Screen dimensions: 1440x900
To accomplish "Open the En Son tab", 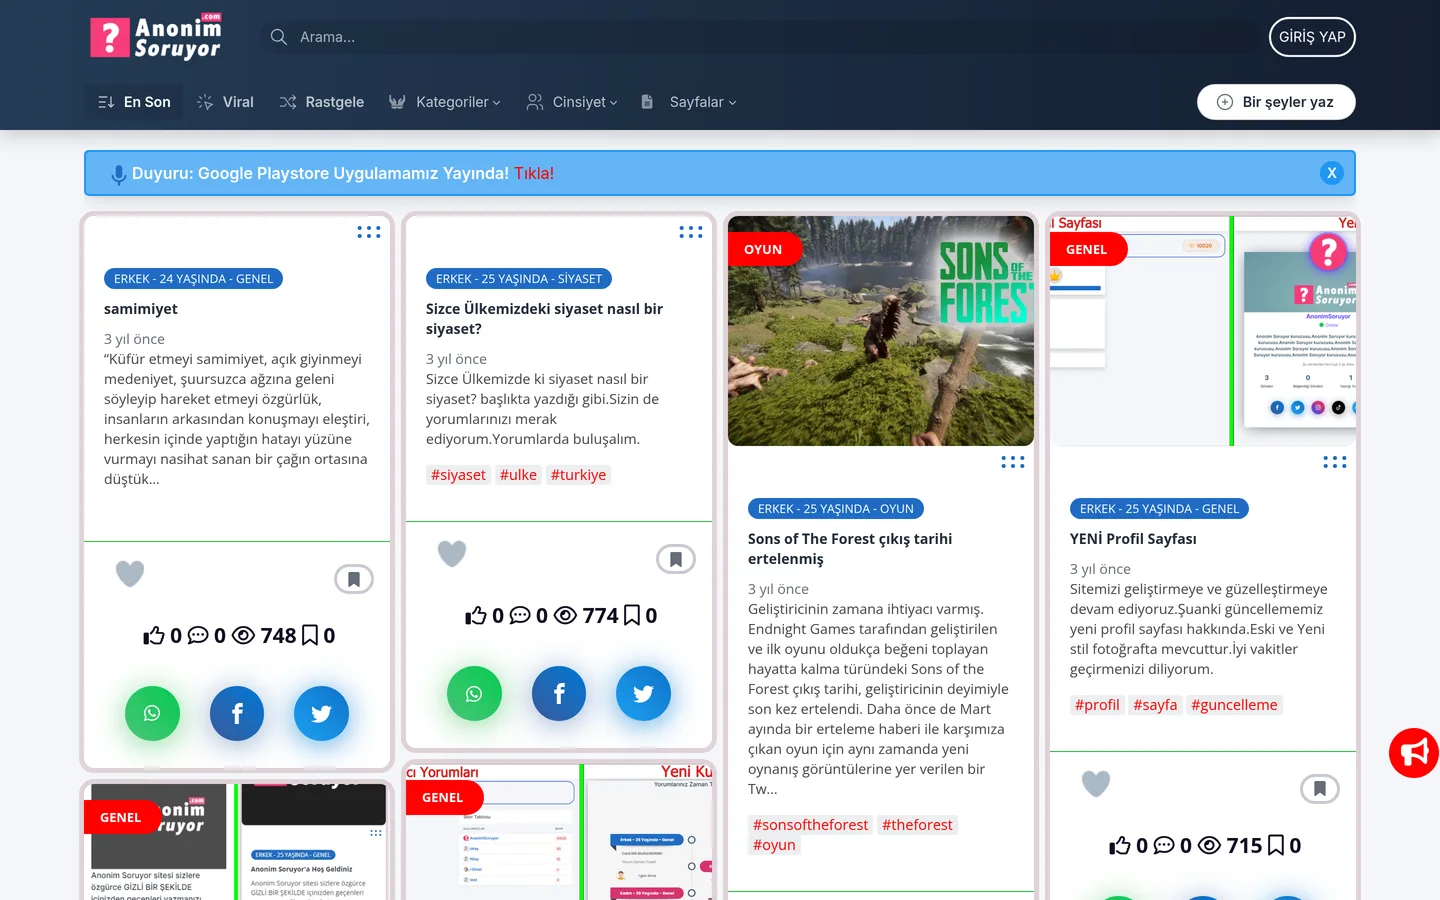I will pos(134,102).
